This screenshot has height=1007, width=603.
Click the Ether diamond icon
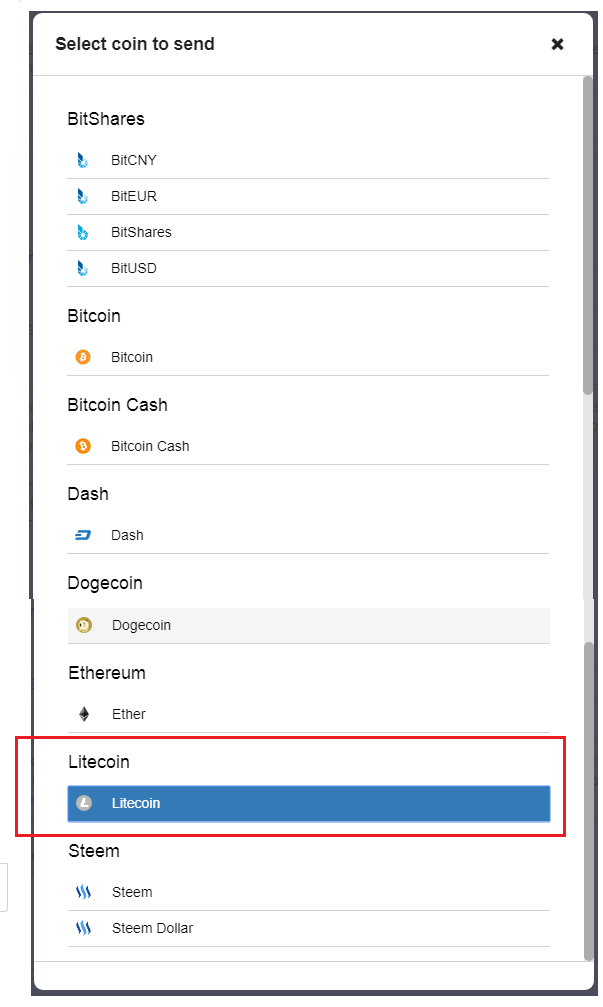pyautogui.click(x=84, y=714)
